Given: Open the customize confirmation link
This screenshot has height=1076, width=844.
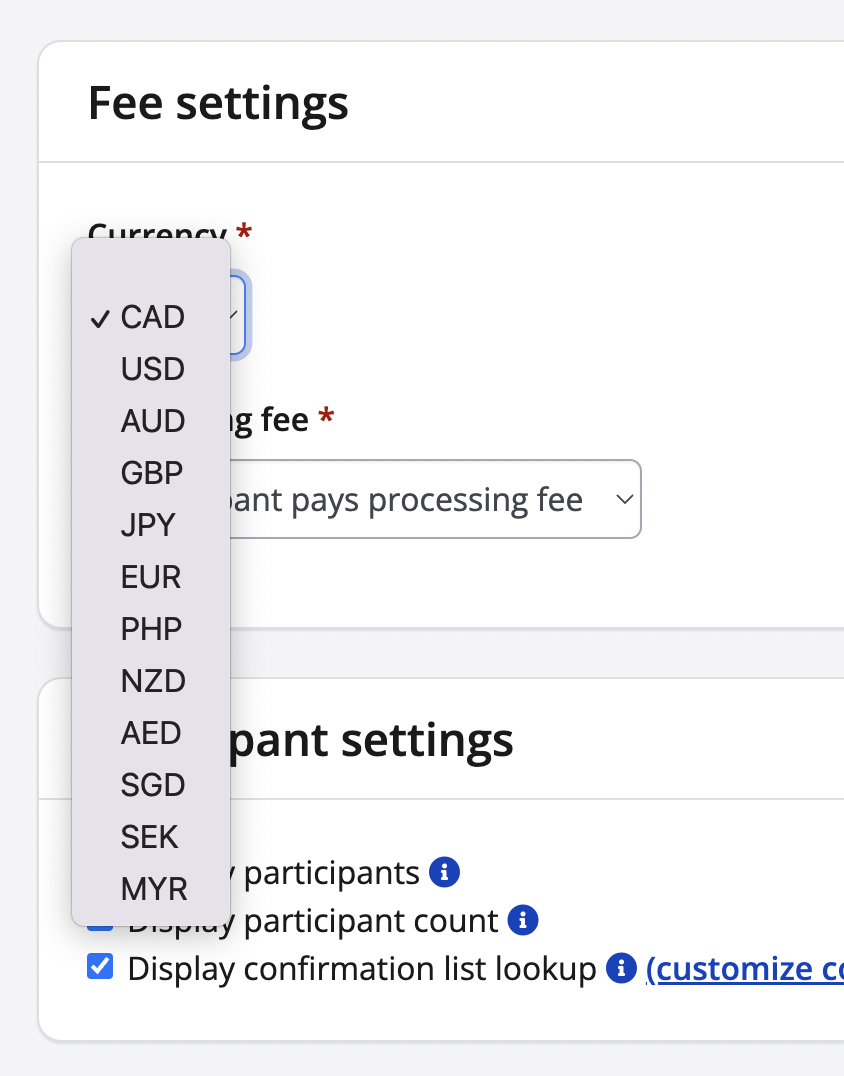Looking at the screenshot, I should [x=743, y=968].
